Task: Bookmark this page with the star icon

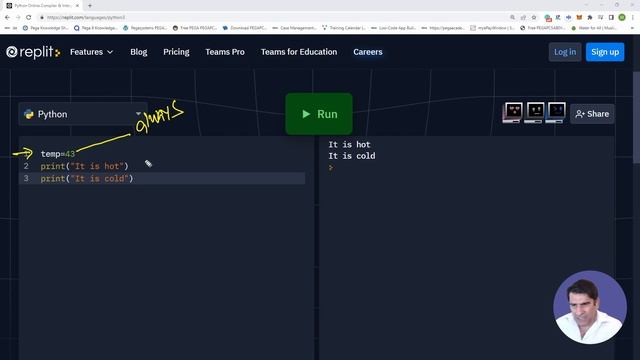Action: point(534,18)
